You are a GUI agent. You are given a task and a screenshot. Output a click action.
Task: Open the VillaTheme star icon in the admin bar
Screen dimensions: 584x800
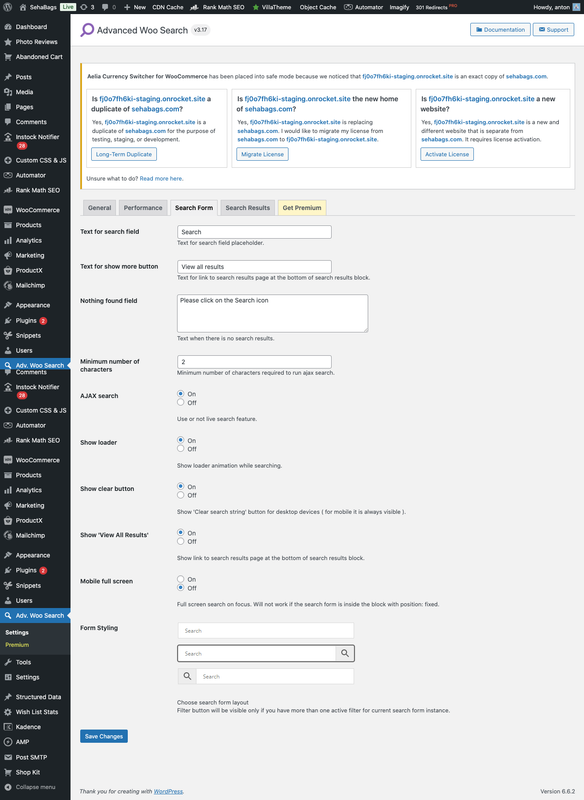(x=256, y=7)
